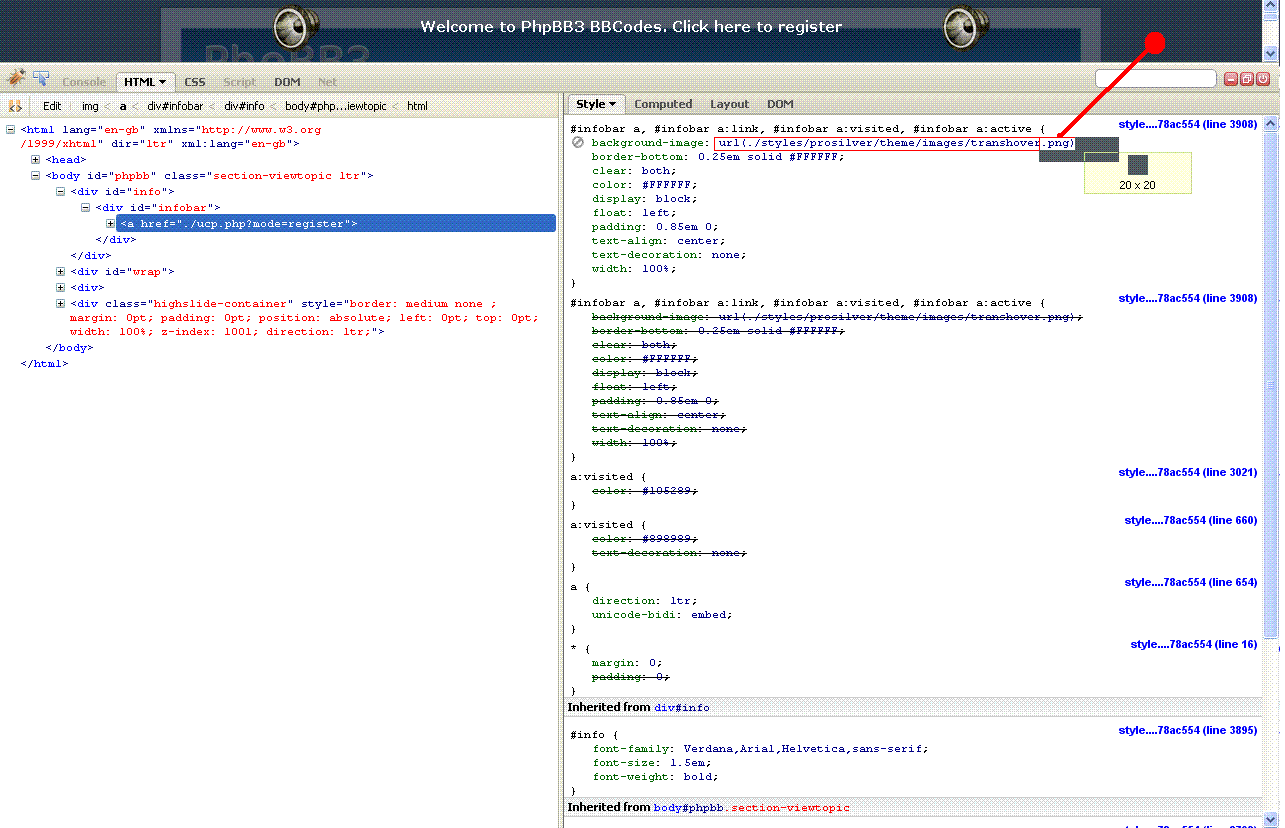This screenshot has height=828, width=1285.
Task: Open the Computed side panel tab
Action: pyautogui.click(x=663, y=104)
